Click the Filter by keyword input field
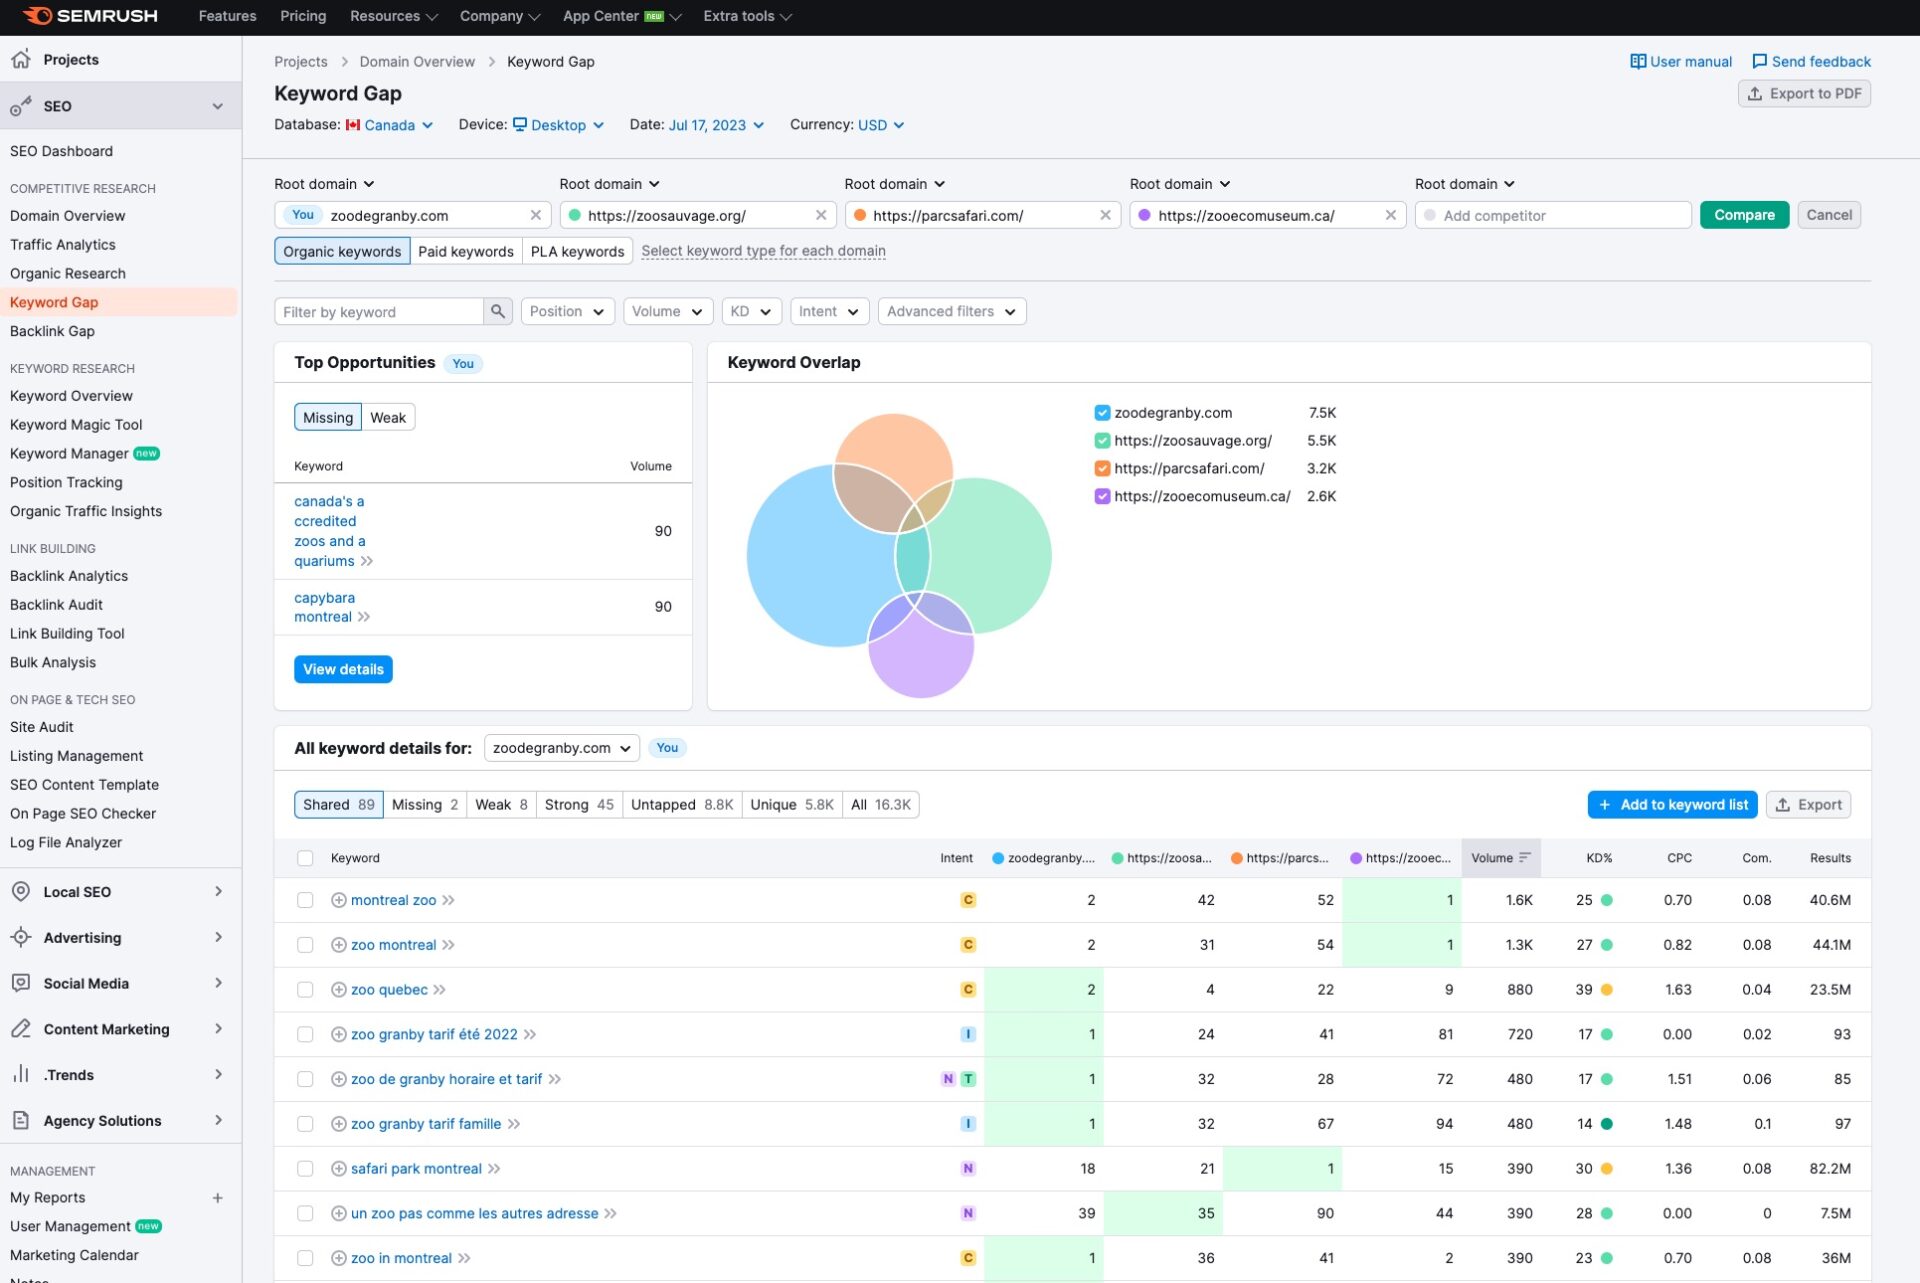 pos(379,311)
